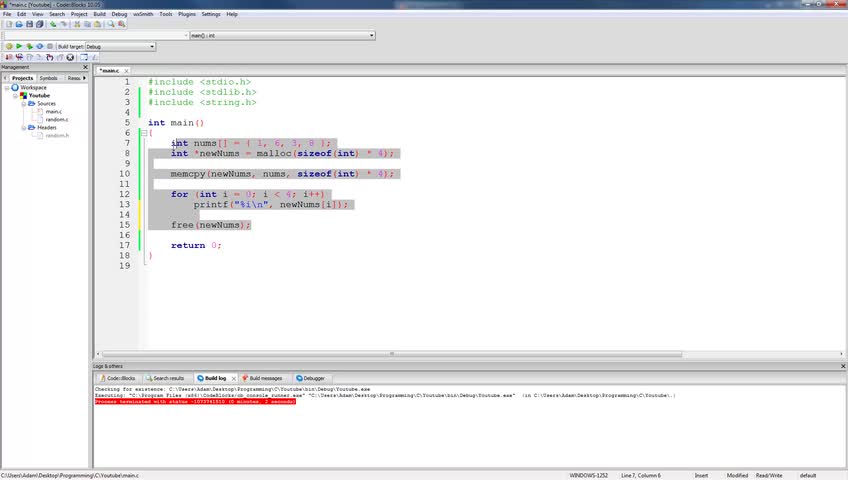Open random.h in the project tree
The width and height of the screenshot is (848, 480).
tap(57, 136)
